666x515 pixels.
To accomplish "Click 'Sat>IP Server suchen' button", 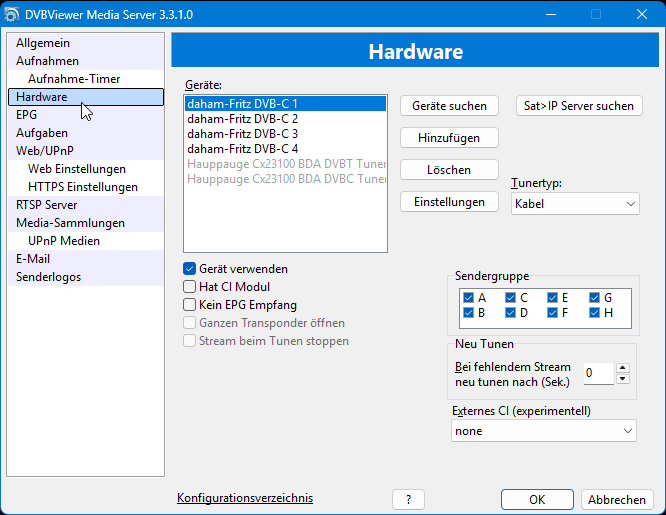I will (579, 106).
